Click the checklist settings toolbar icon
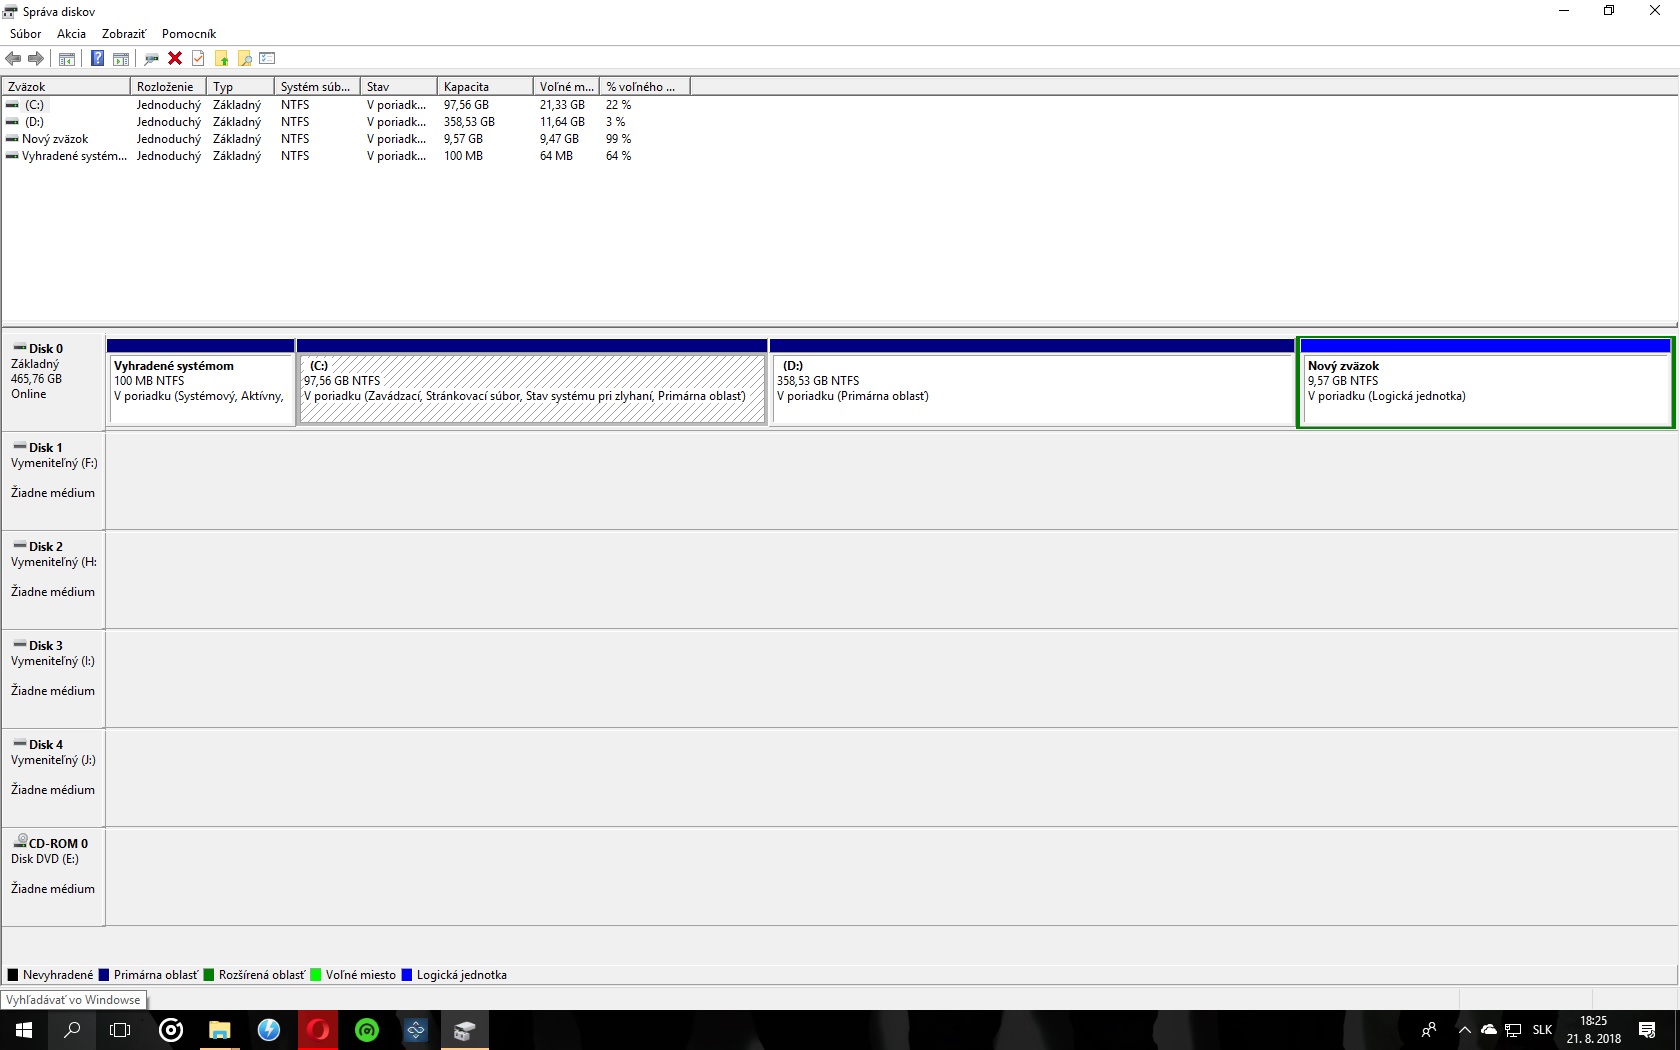 point(267,58)
